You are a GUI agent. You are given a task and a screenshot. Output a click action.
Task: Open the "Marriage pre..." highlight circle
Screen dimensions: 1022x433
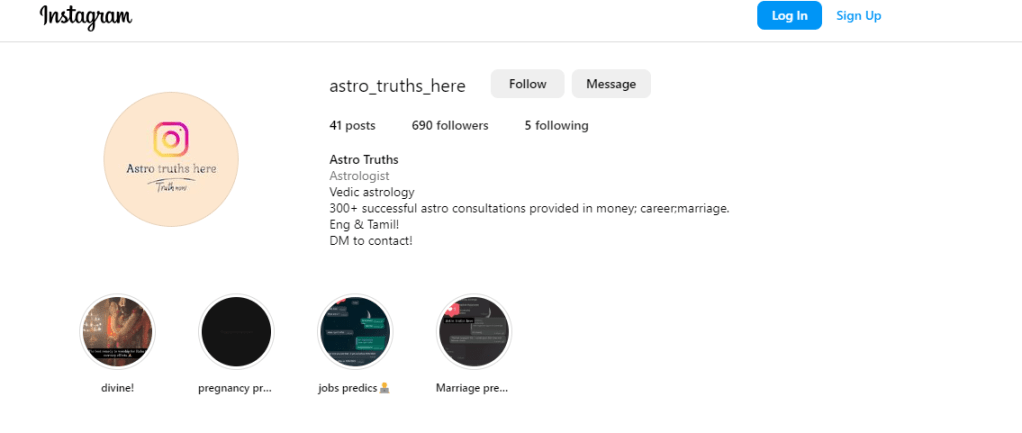click(x=474, y=332)
